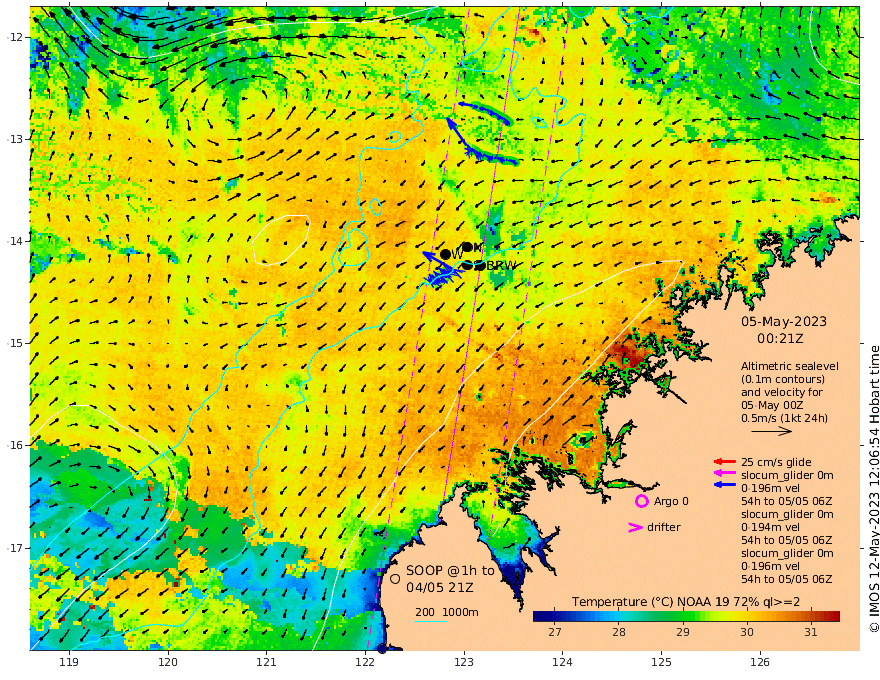This screenshot has height=680, width=880.
Task: Click the '(0.1m contours)' text
Action: coord(783,379)
